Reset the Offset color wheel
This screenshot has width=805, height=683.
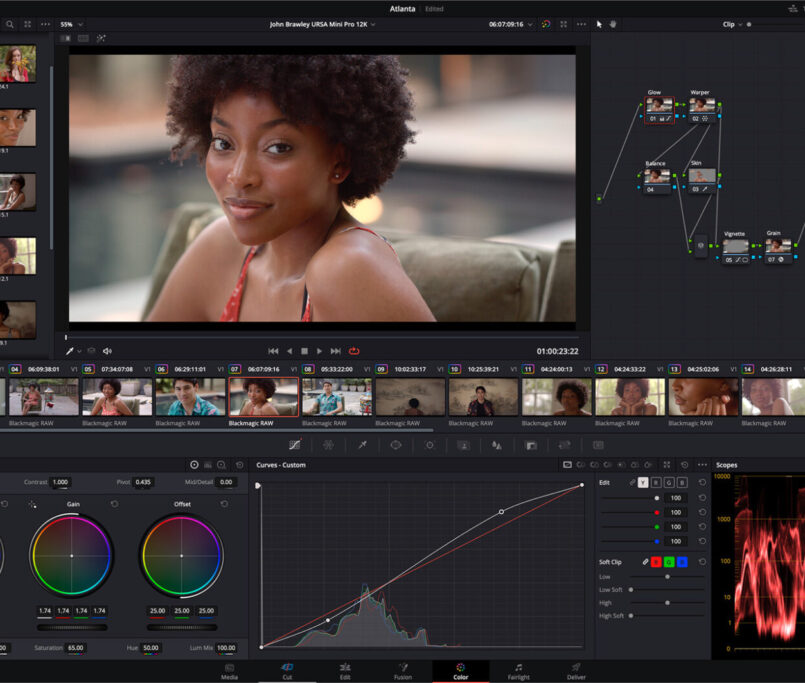coord(224,504)
